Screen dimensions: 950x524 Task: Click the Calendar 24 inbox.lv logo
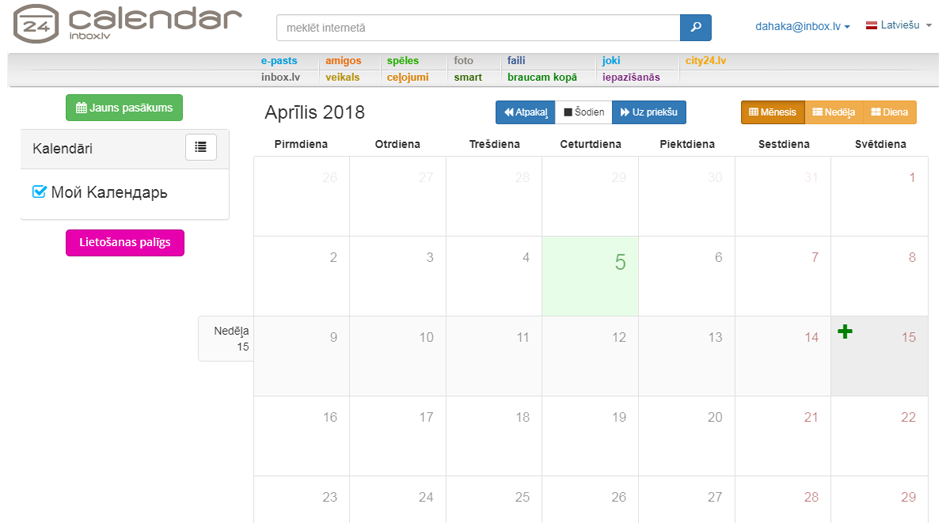click(127, 24)
